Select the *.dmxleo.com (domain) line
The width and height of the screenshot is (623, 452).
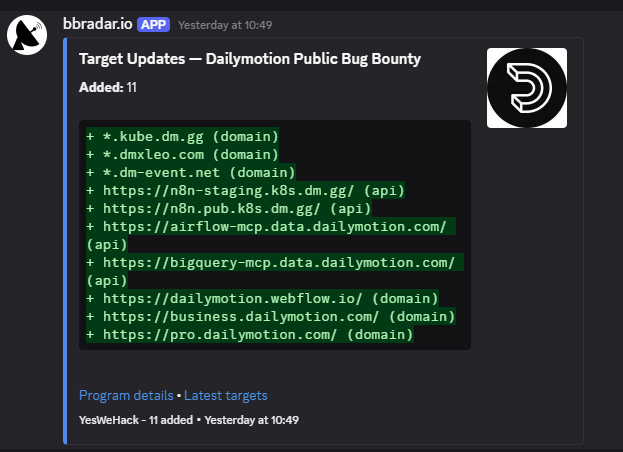point(182,154)
